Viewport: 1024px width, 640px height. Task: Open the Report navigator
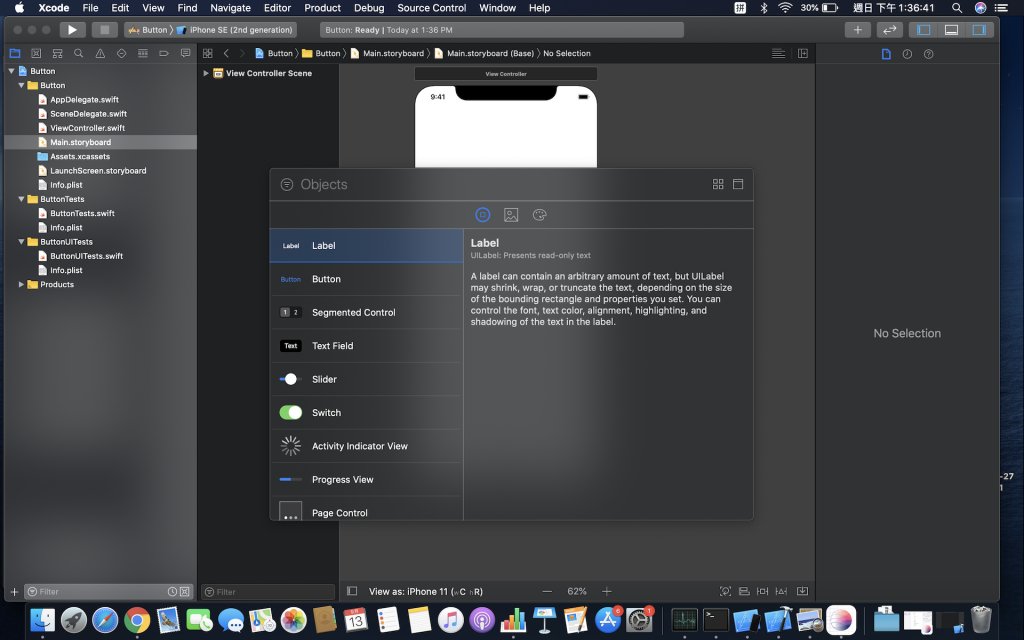tap(185, 54)
